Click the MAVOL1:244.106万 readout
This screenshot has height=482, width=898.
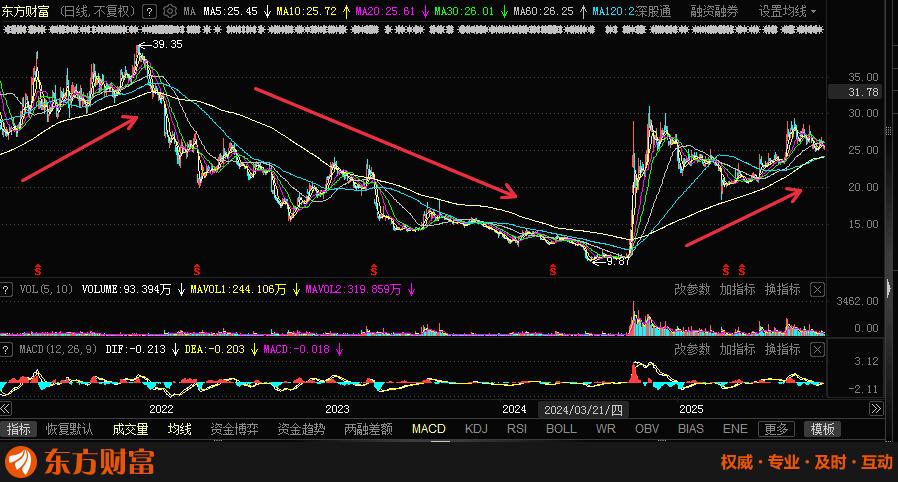[238, 290]
